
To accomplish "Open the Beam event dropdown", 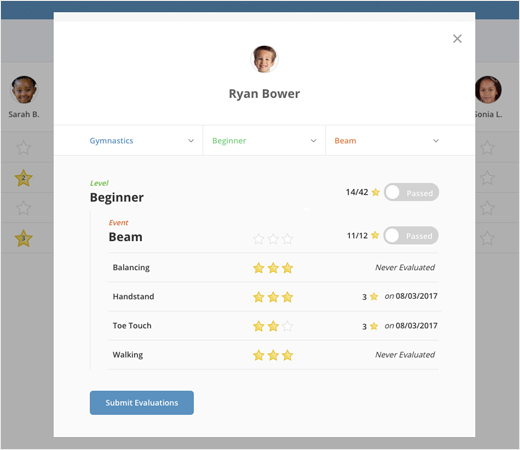I will pos(387,141).
